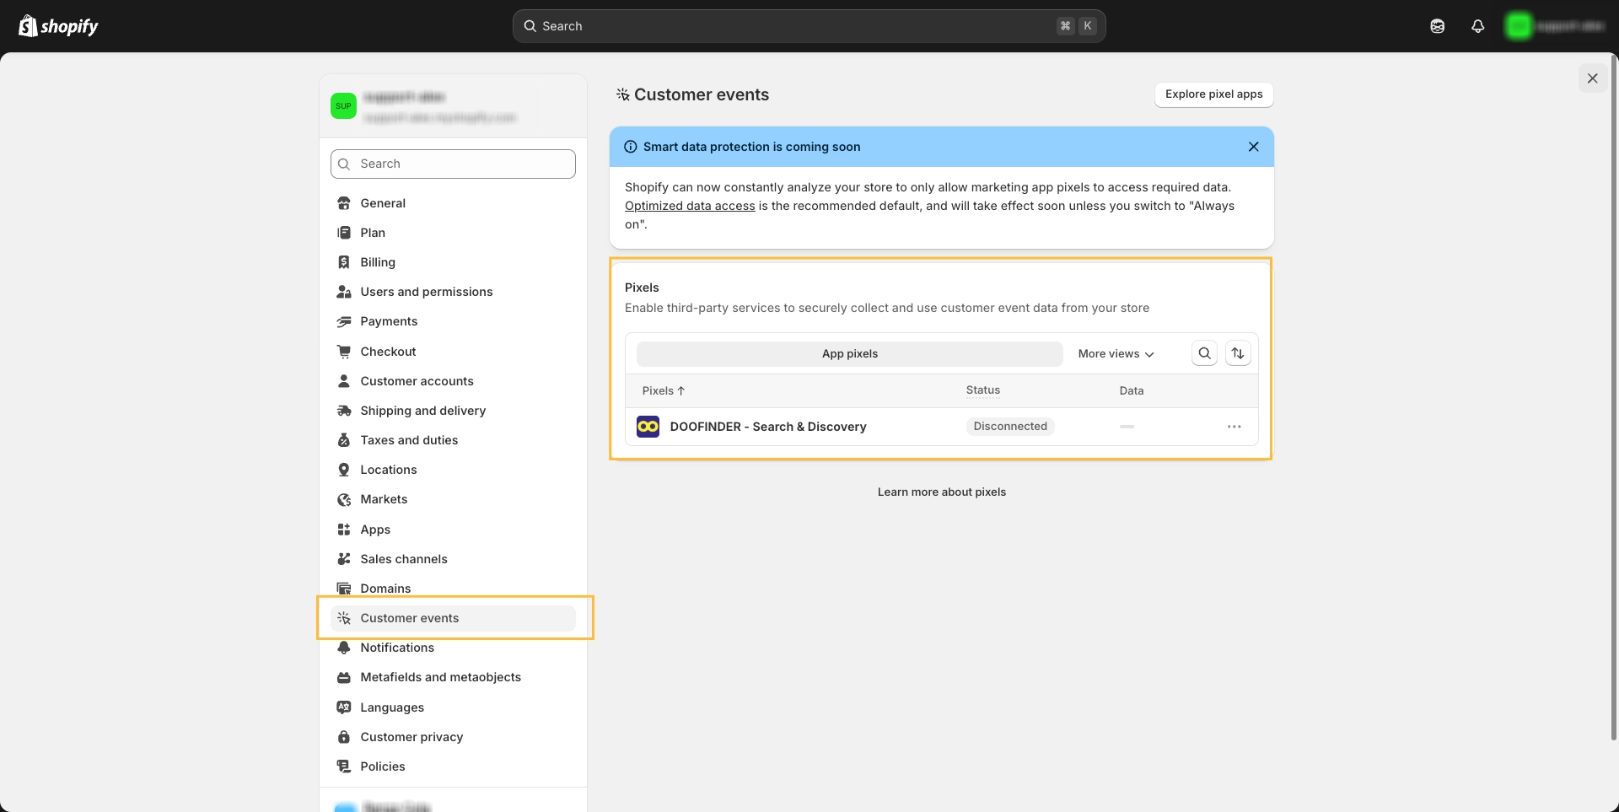Select Customer events in sidebar
1619x812 pixels.
coord(453,618)
